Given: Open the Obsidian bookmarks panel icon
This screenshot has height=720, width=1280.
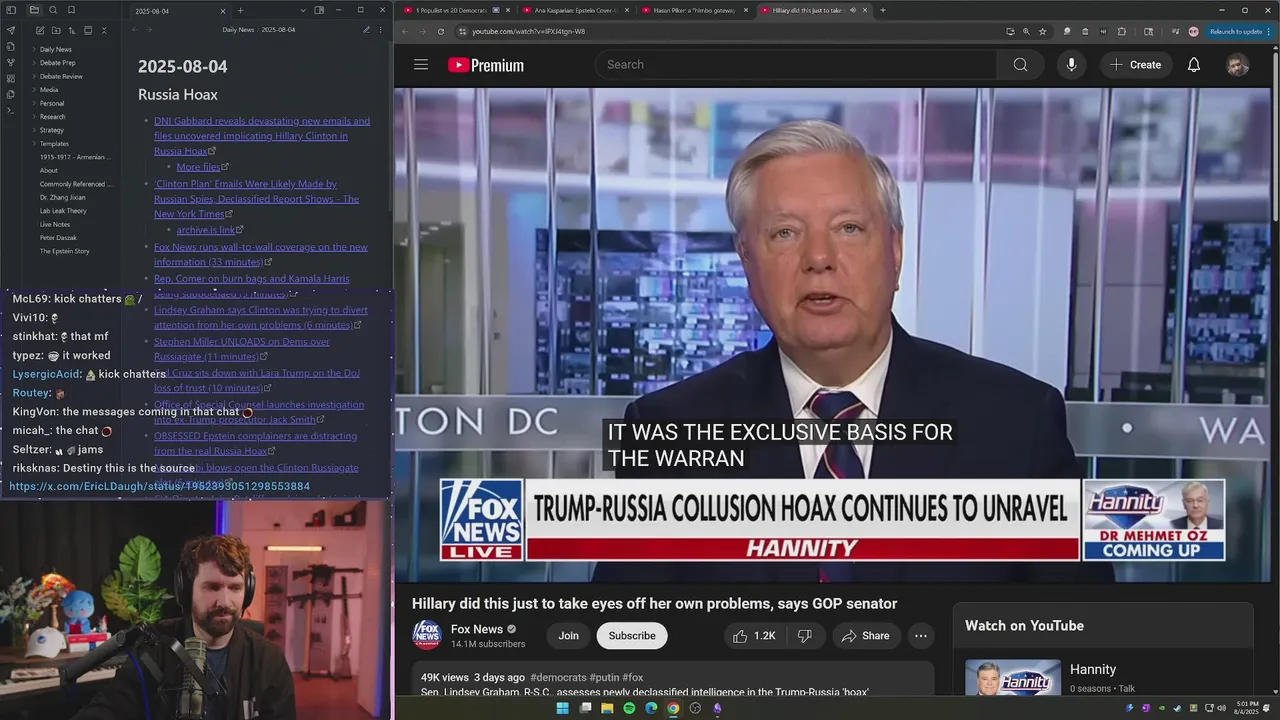Looking at the screenshot, I should (70, 10).
